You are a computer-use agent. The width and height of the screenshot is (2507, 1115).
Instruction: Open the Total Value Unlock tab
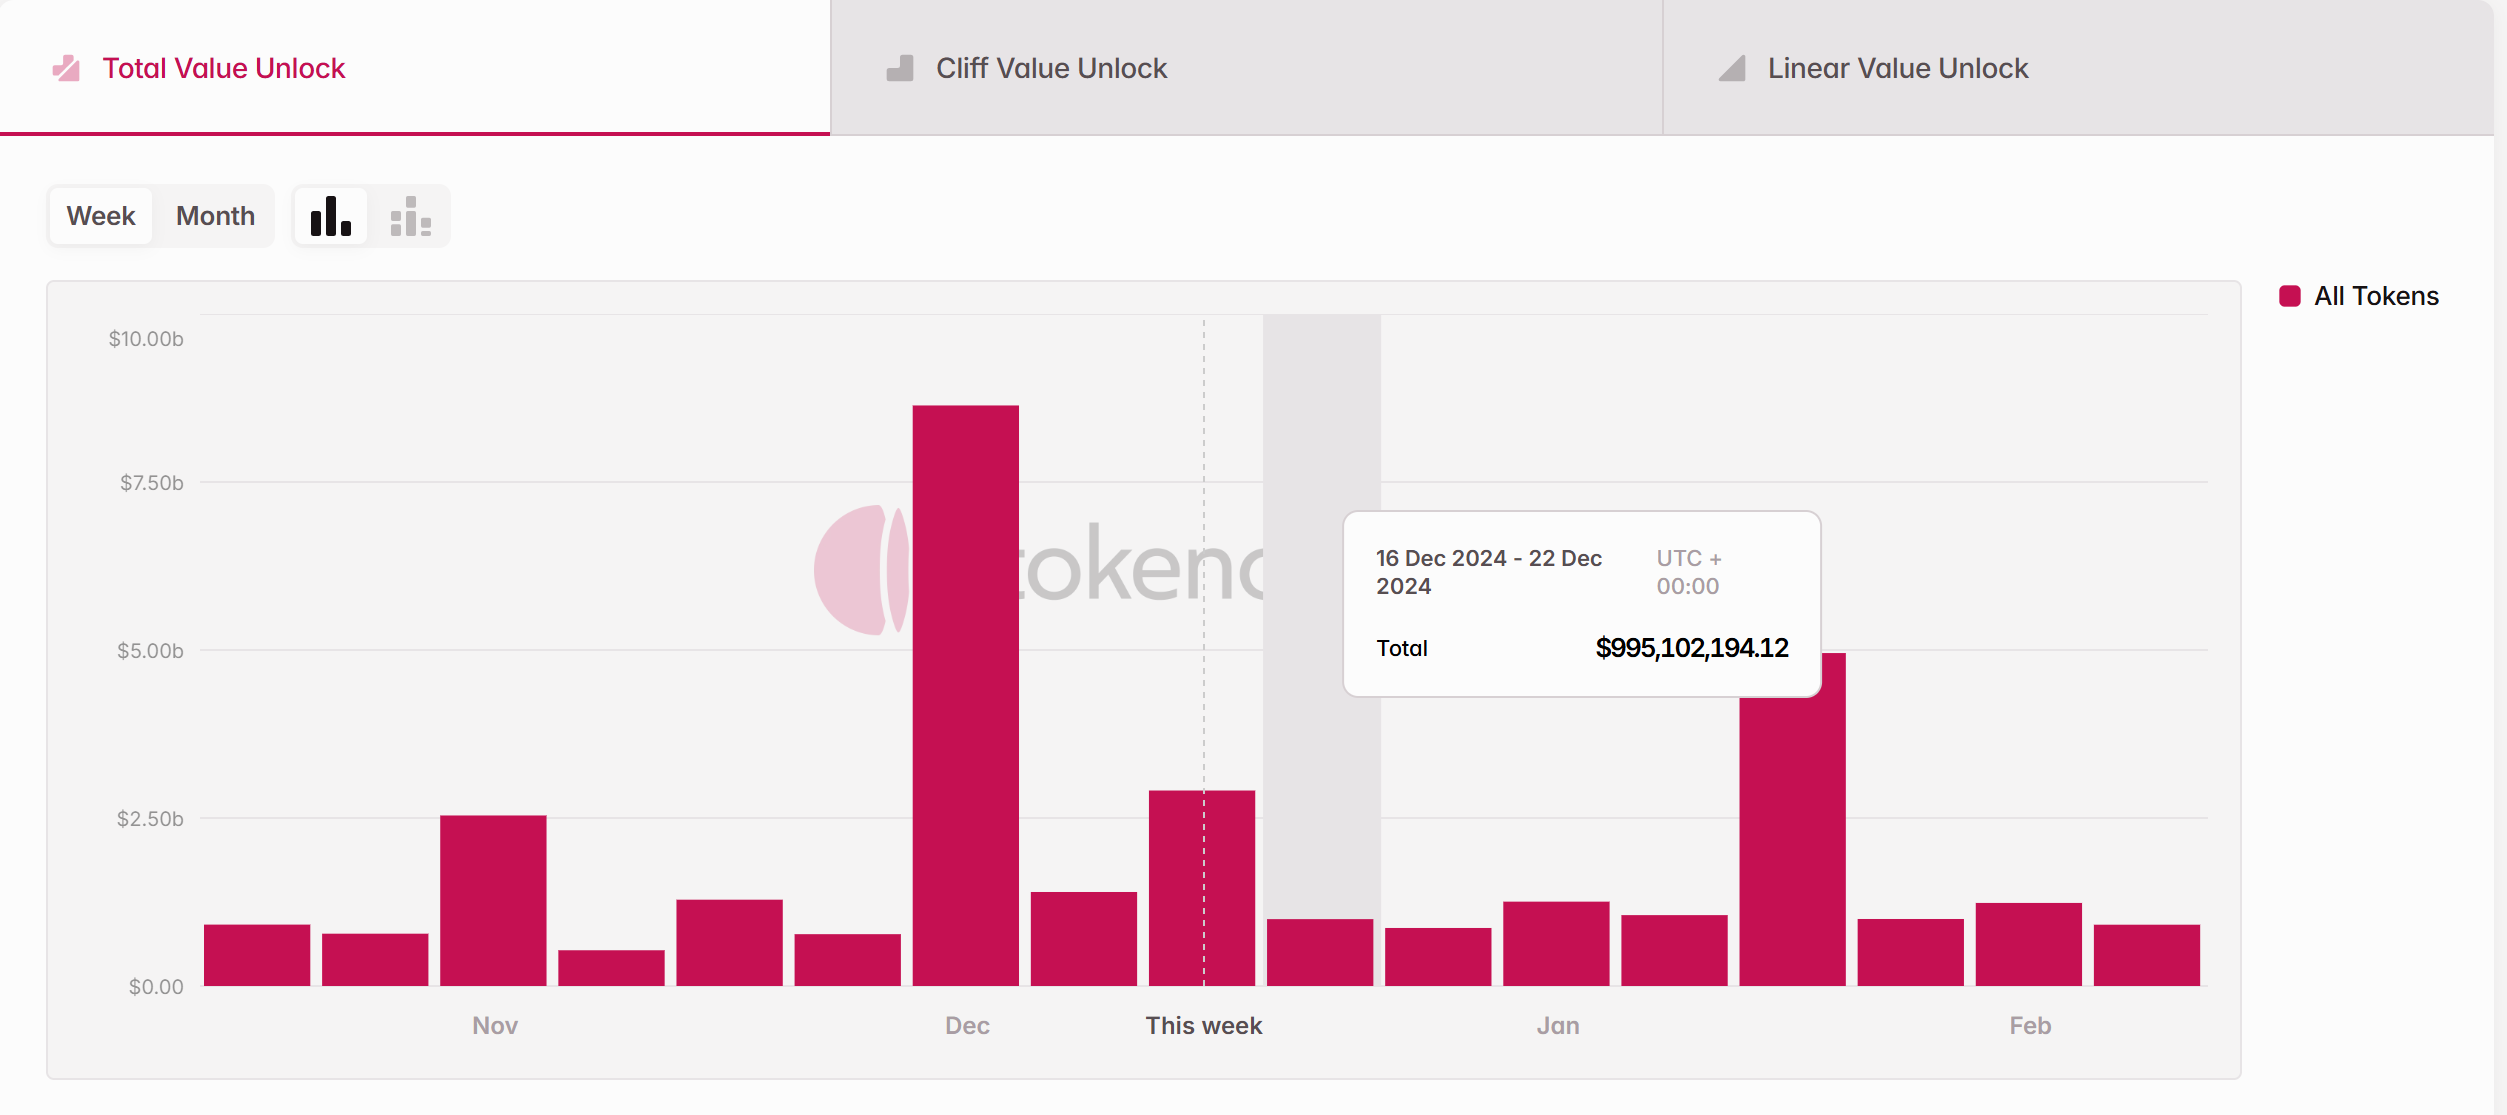[x=415, y=67]
